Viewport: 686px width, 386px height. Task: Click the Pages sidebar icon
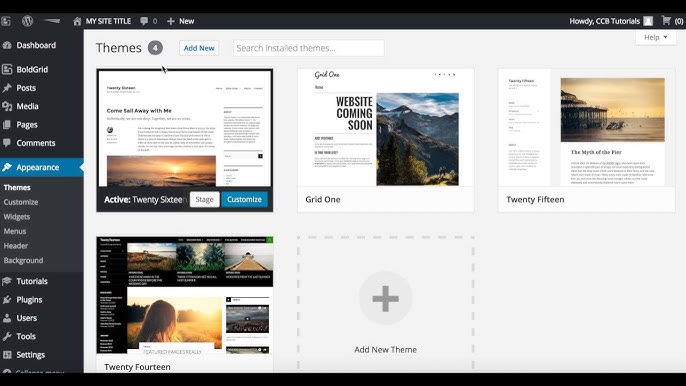(x=7, y=125)
